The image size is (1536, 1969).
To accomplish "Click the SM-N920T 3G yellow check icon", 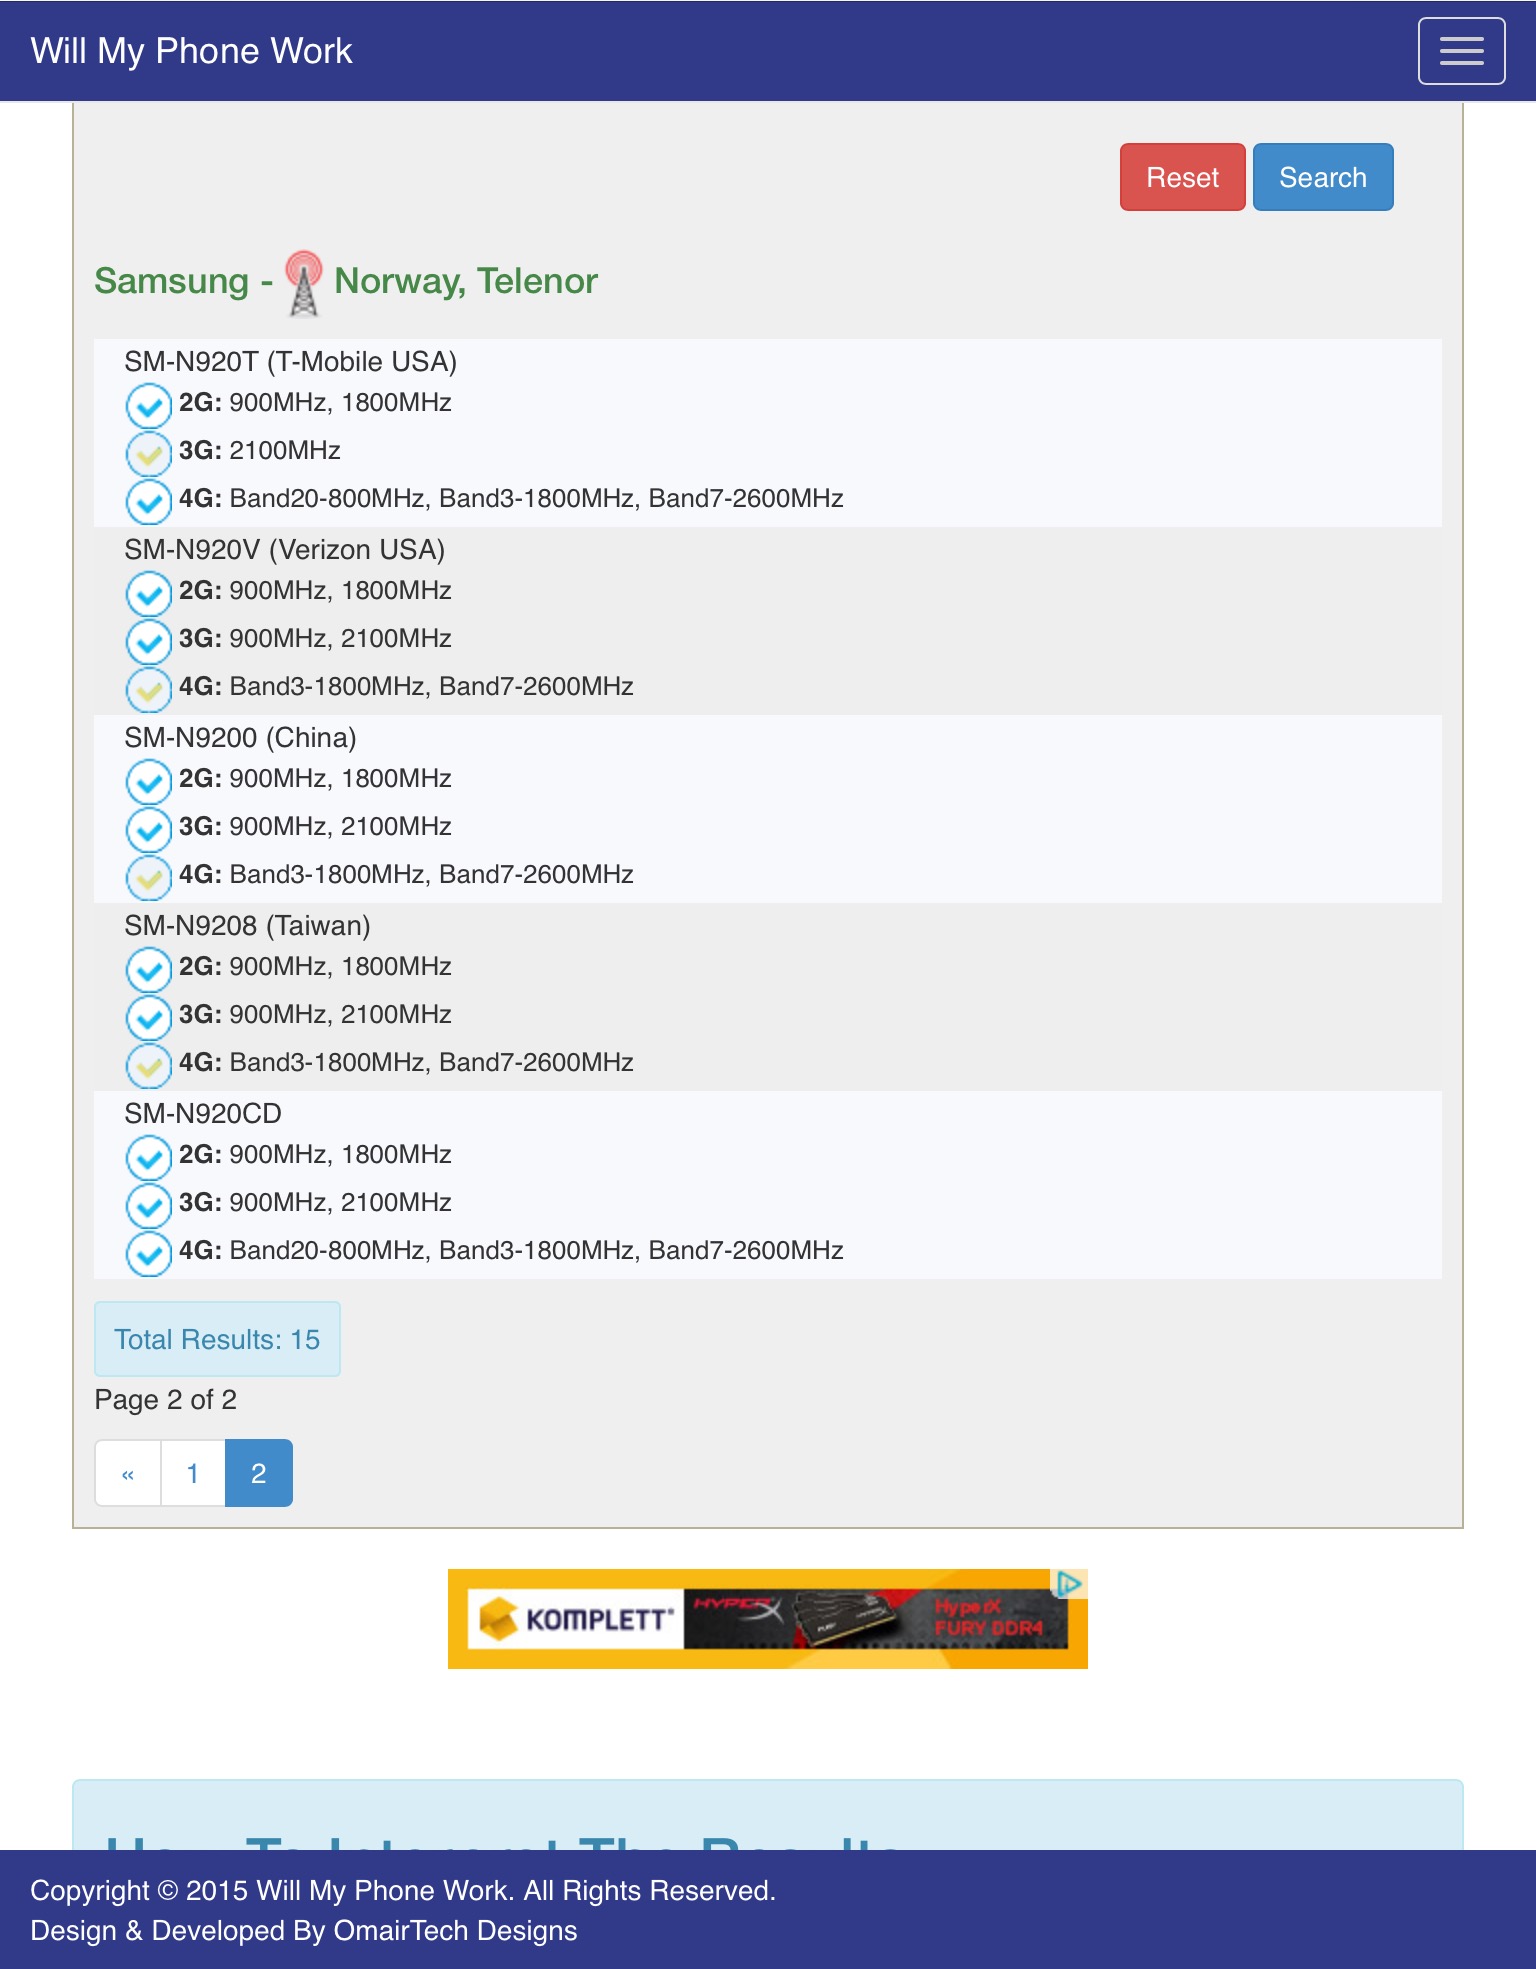I will pyautogui.click(x=149, y=453).
